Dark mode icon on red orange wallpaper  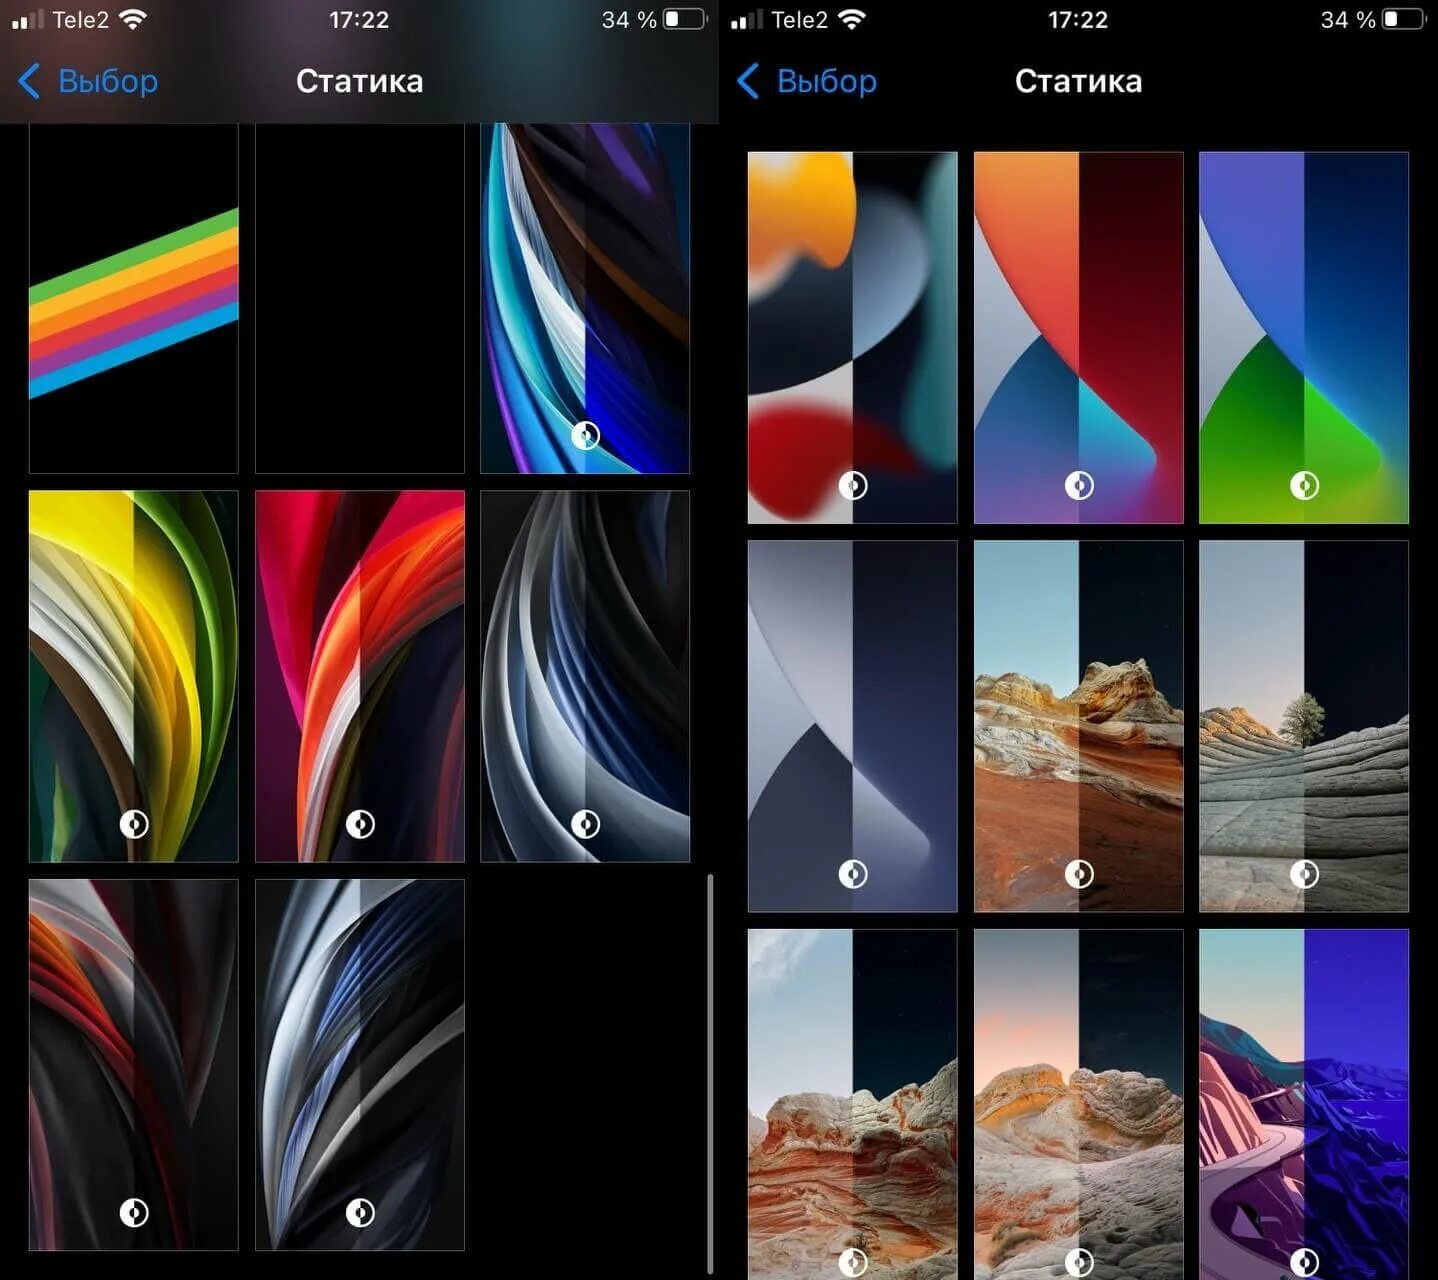[x=360, y=824]
